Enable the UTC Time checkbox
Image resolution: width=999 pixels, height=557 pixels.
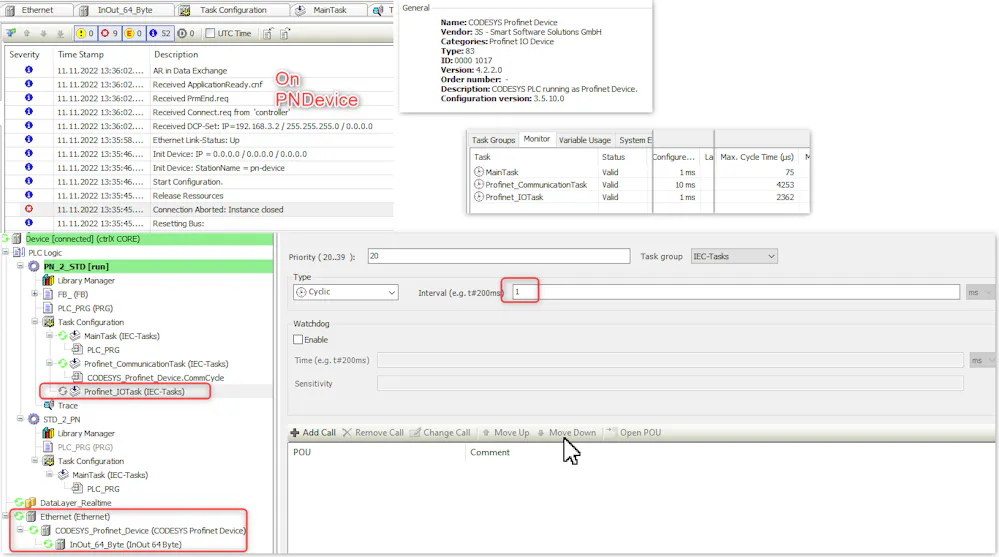point(210,33)
